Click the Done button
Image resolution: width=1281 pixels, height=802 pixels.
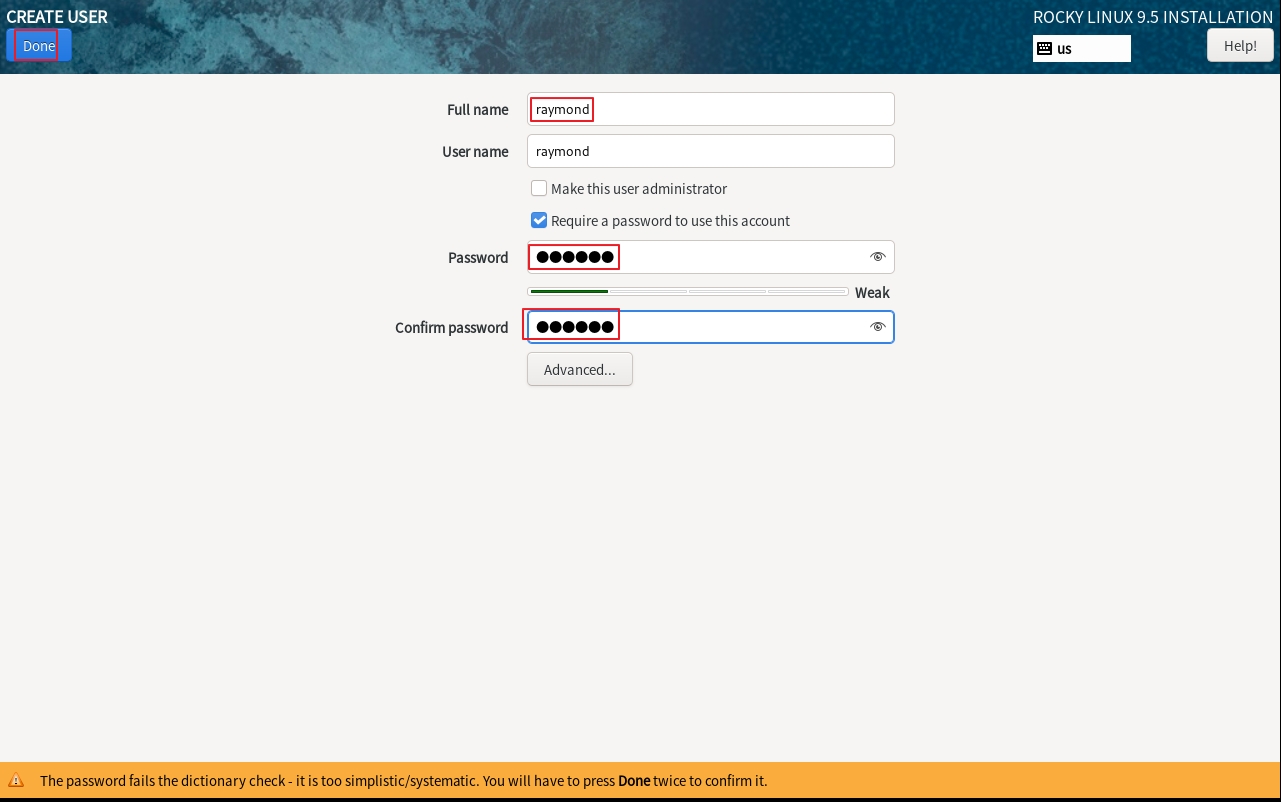(x=39, y=46)
